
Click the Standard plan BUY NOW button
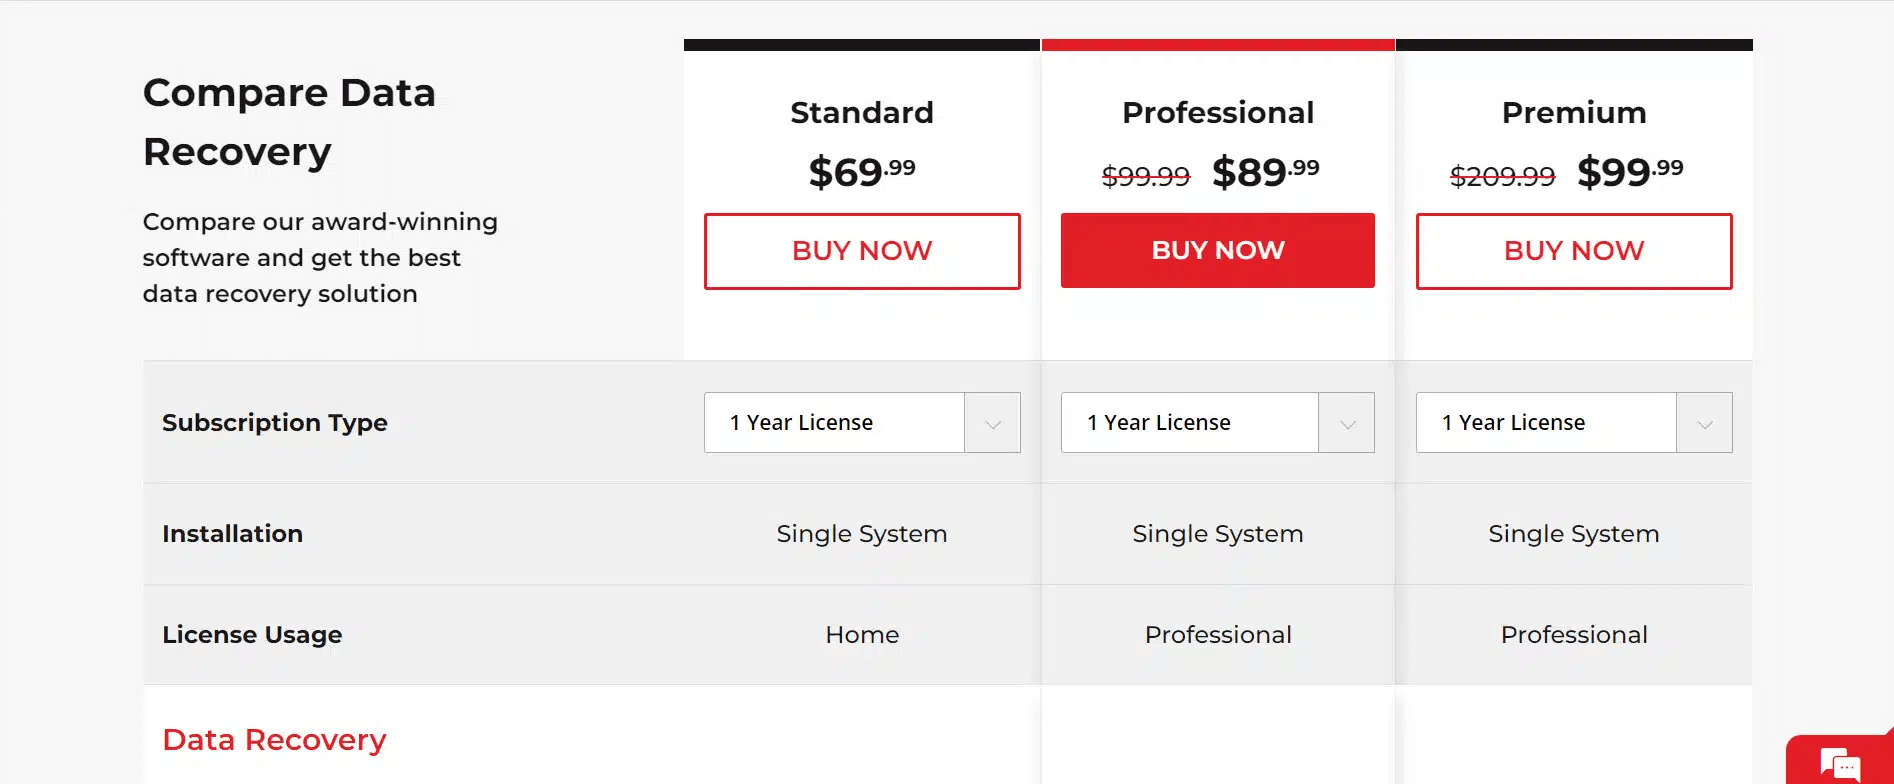[862, 251]
